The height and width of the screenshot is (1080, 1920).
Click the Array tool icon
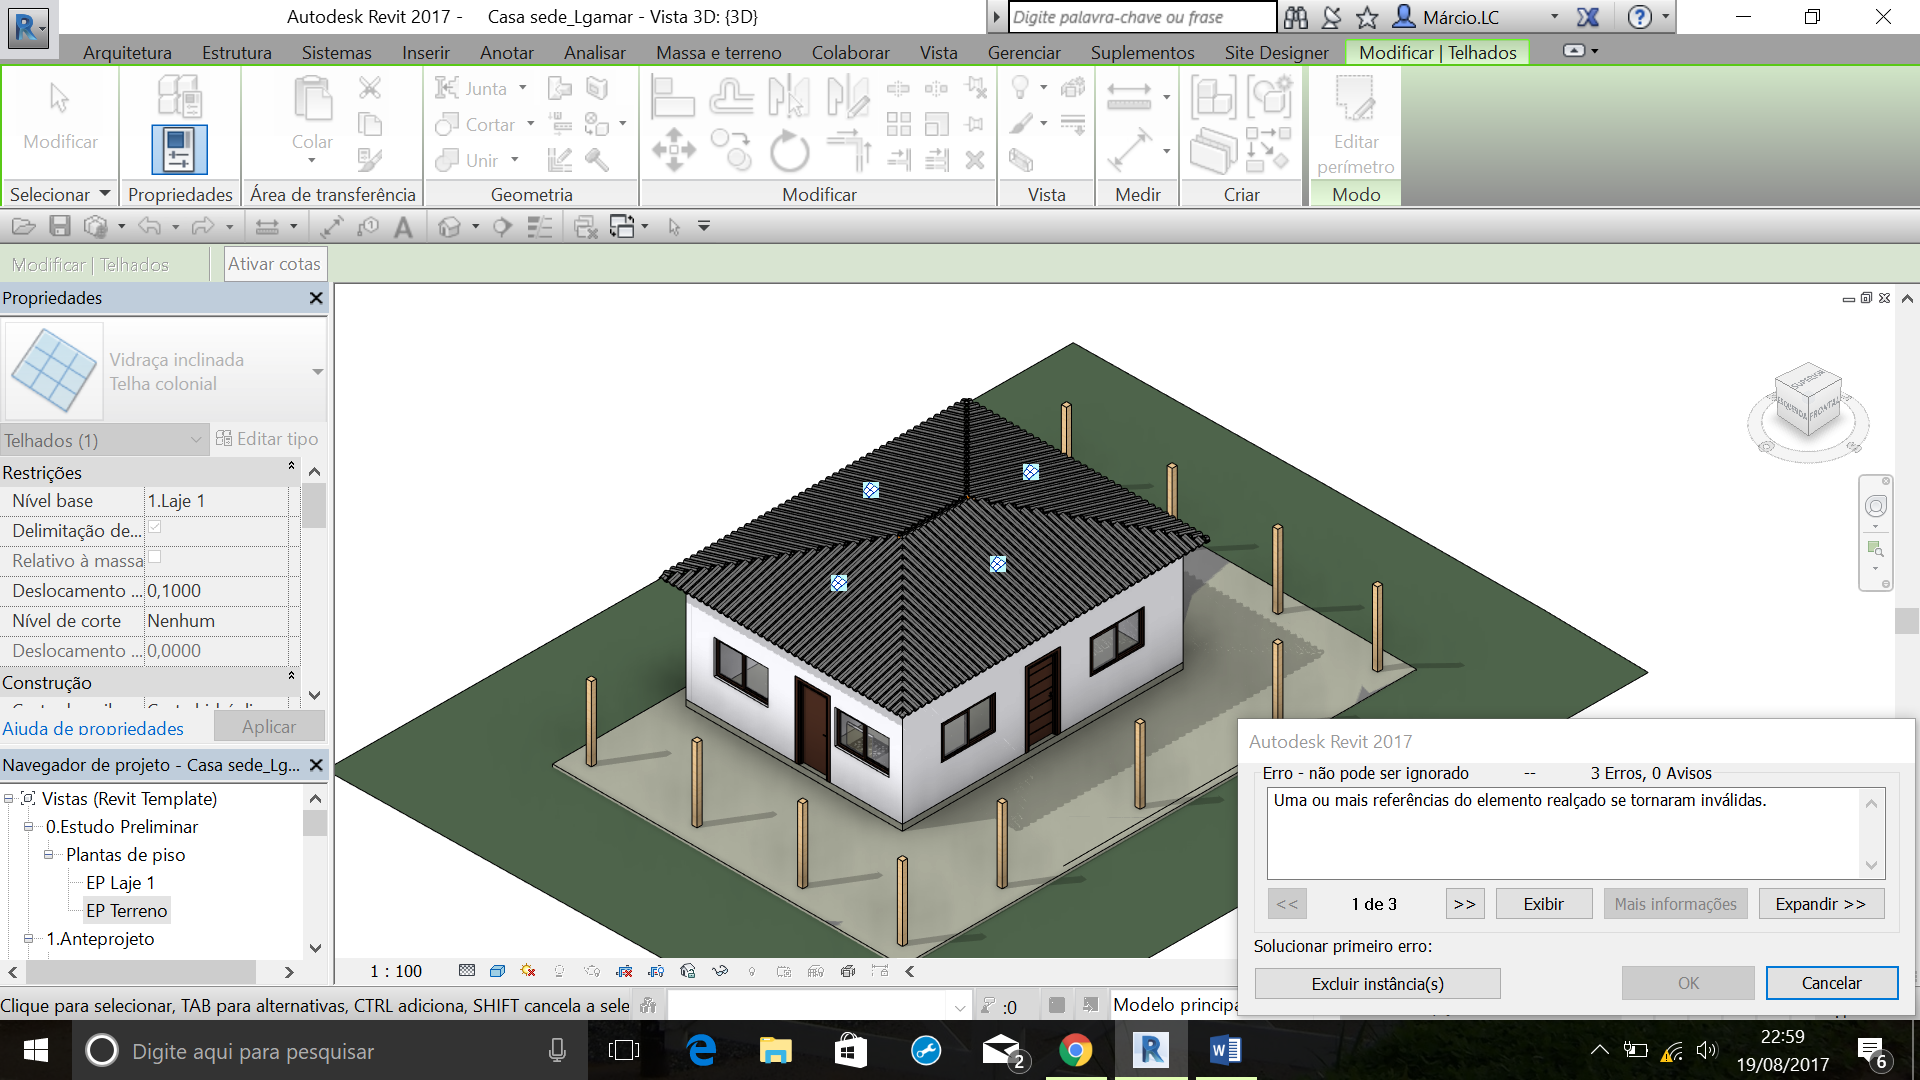(x=899, y=124)
